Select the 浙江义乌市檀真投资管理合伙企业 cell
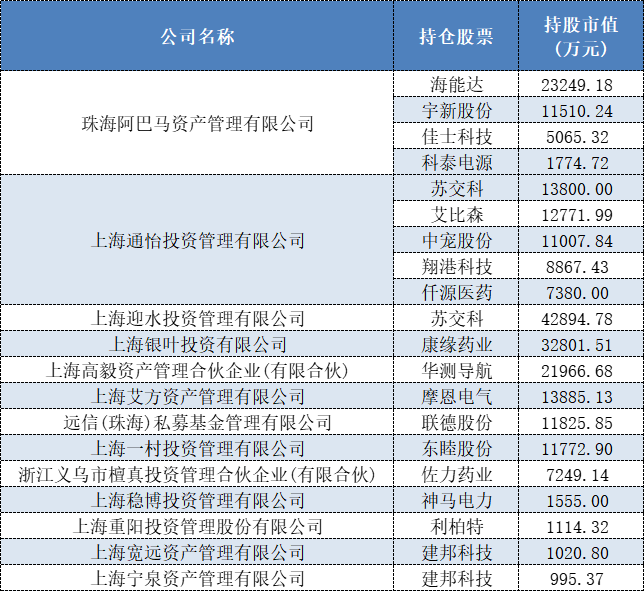644x591 pixels. (x=197, y=474)
